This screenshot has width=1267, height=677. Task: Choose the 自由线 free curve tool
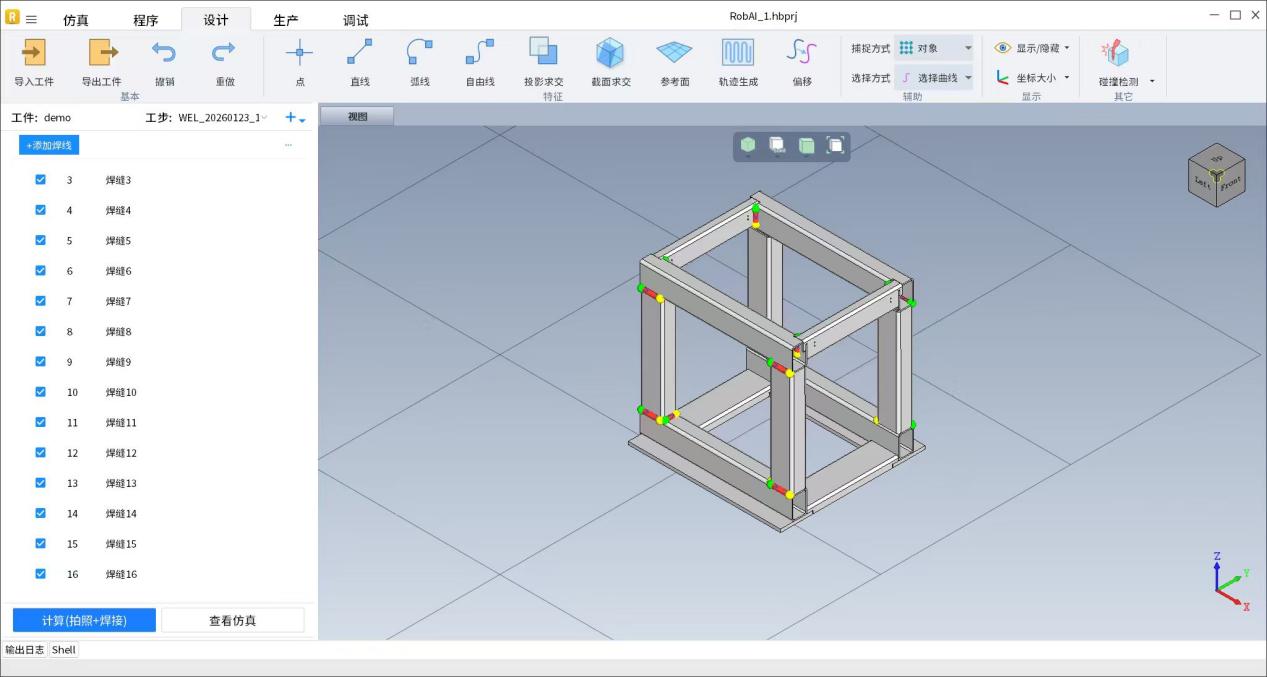(x=480, y=53)
